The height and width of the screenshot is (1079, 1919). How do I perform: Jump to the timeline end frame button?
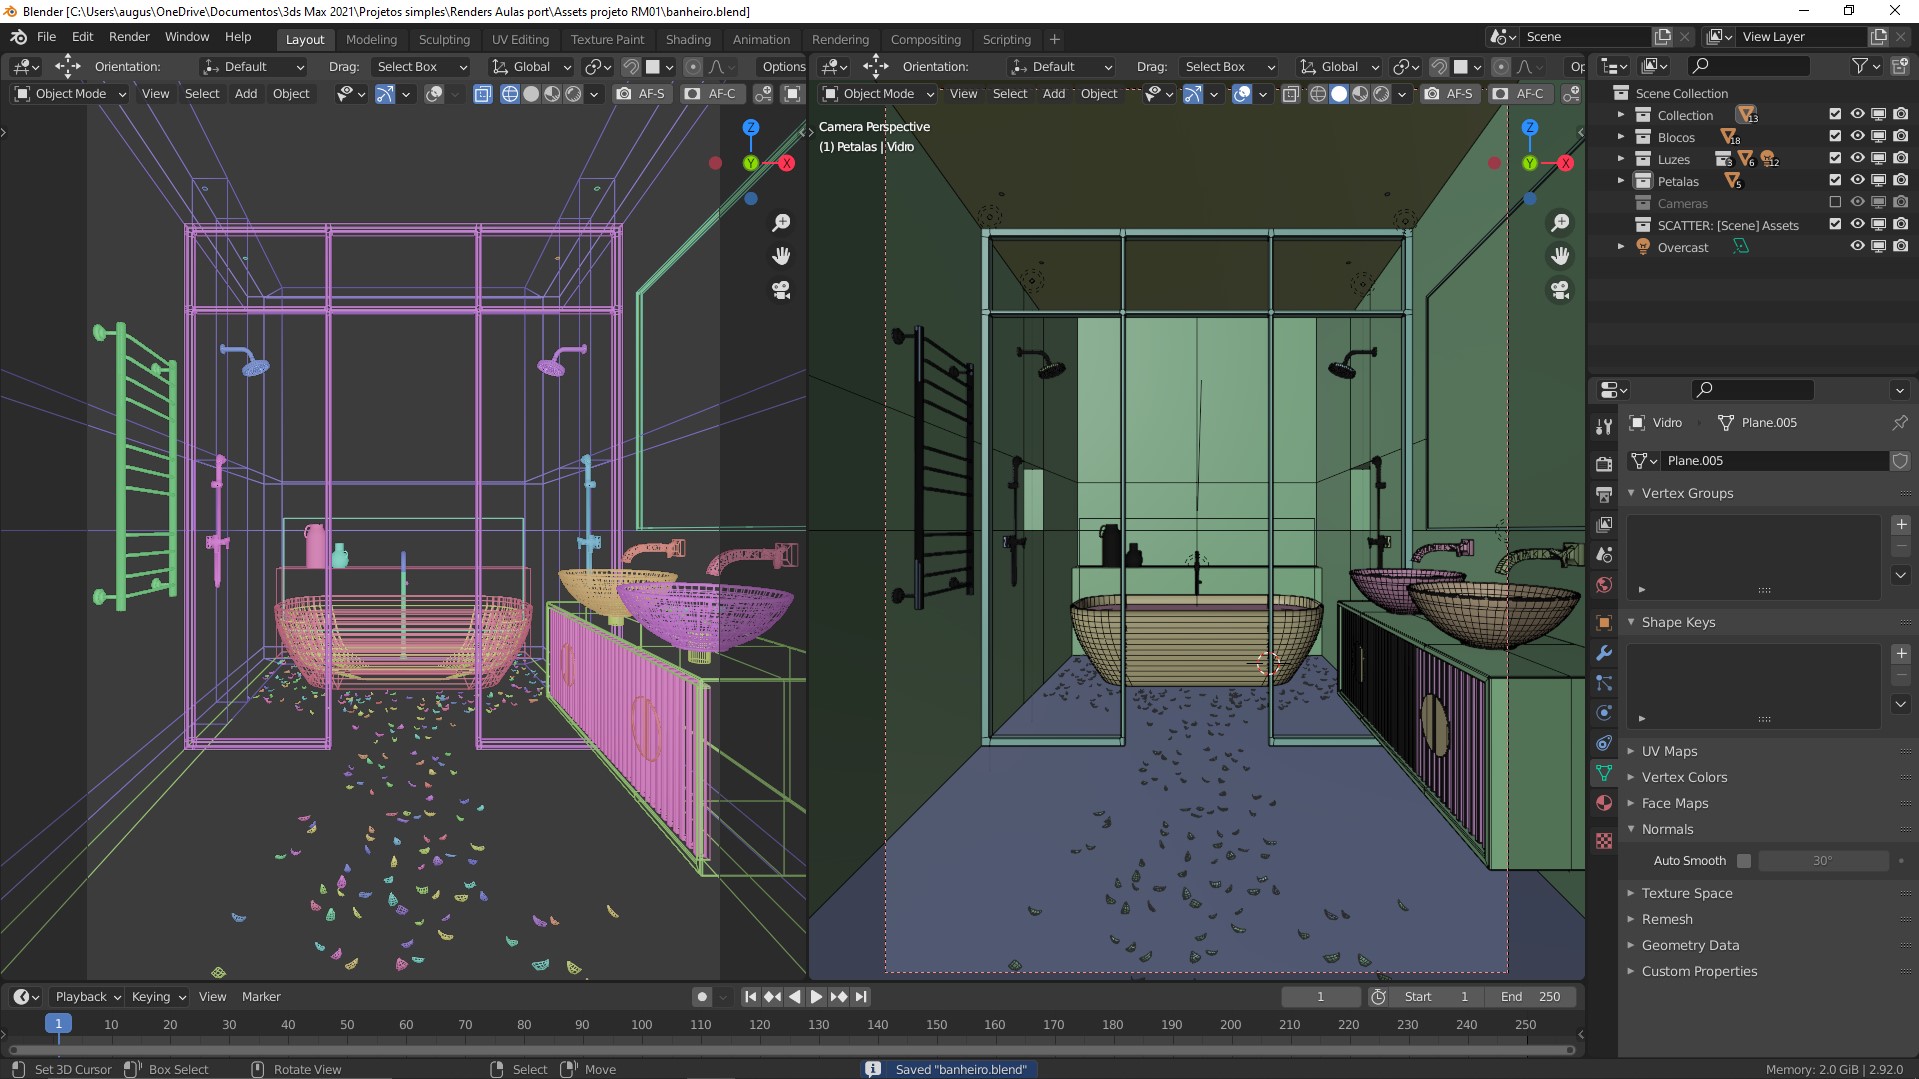click(861, 996)
